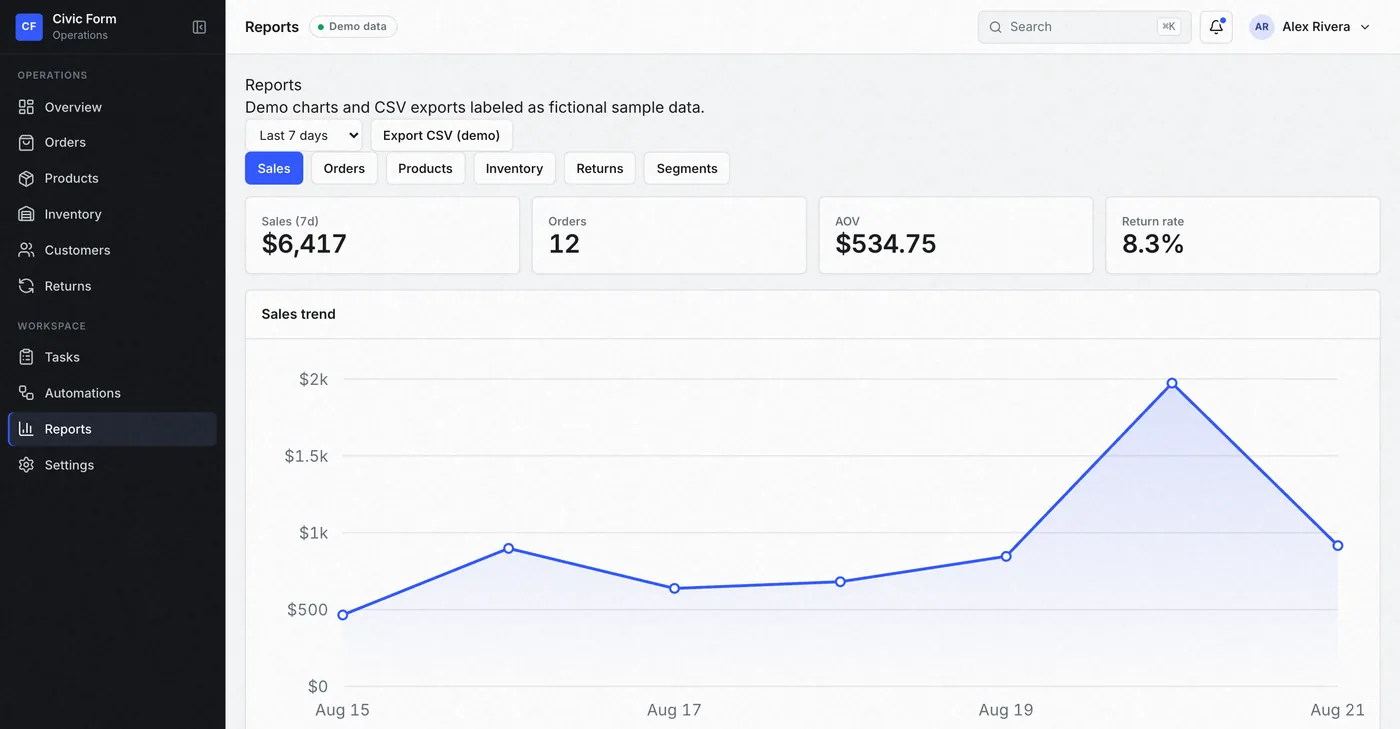Click the Aug 21 data point on the chart

(1338, 546)
